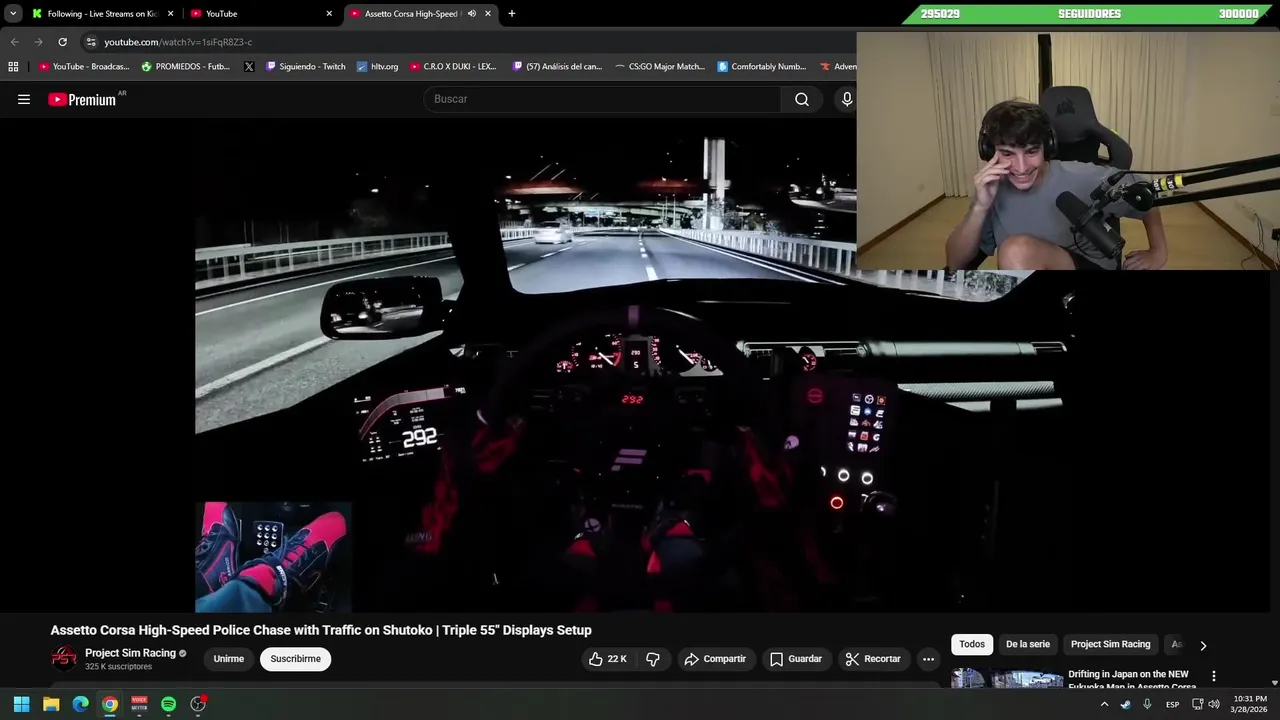Click the search magnifier button

click(x=802, y=99)
